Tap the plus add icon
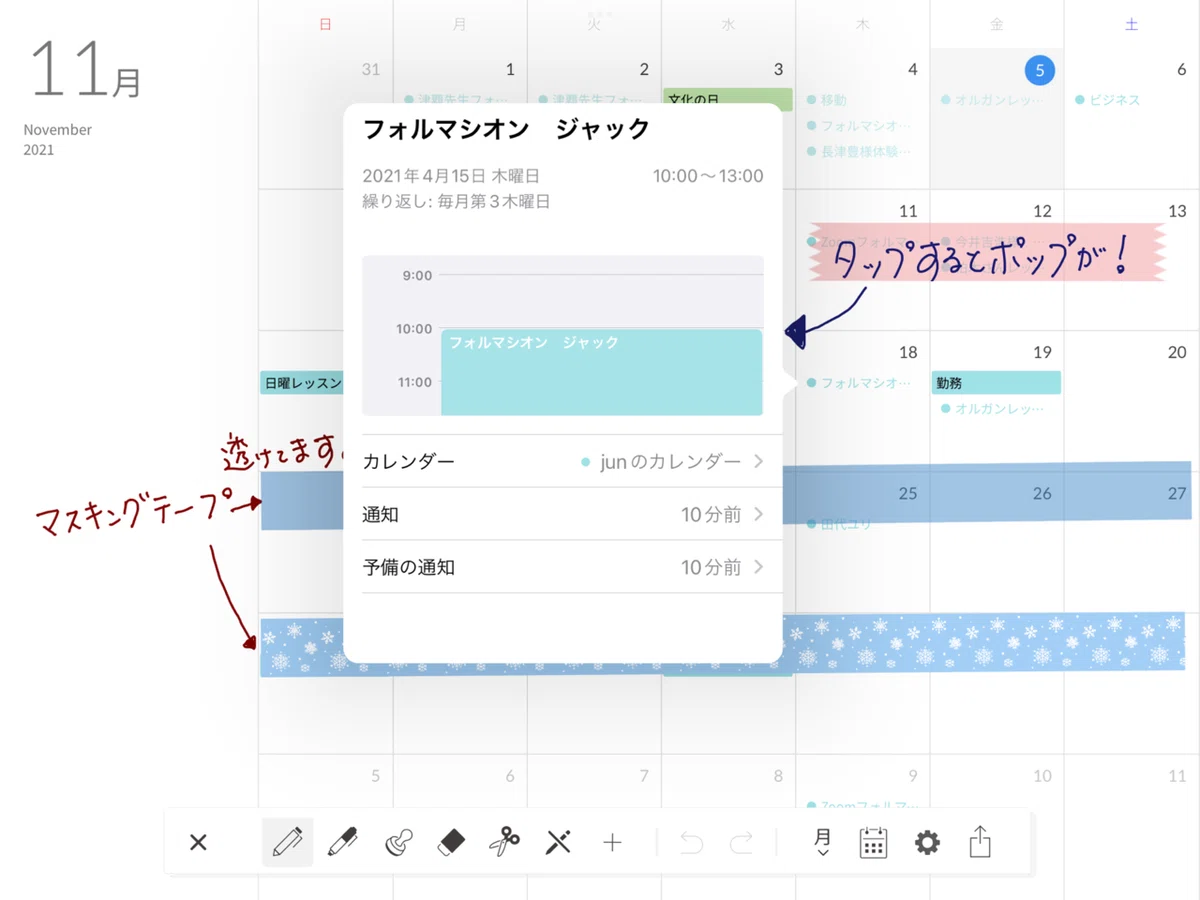This screenshot has height=900, width=1200. click(612, 843)
